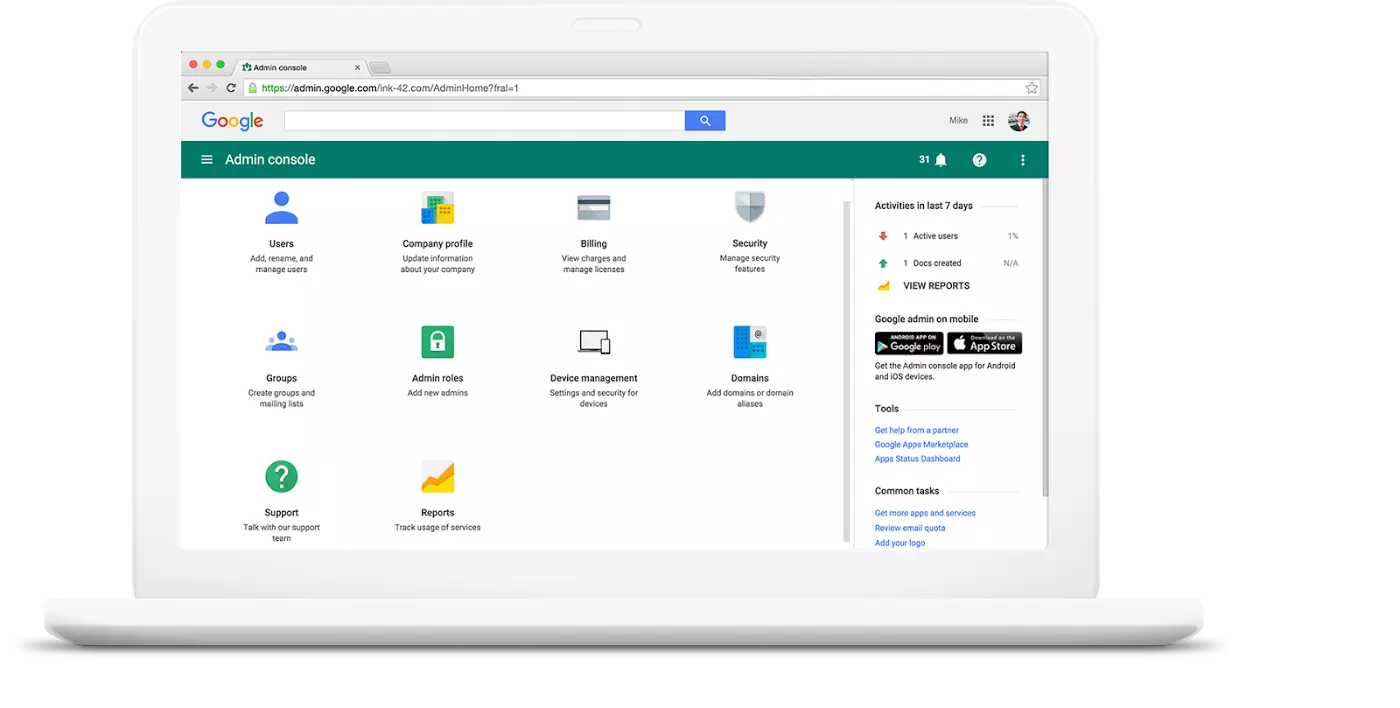Get the admin app on Google Play
Screen dimensions: 1400x708
pos(908,343)
